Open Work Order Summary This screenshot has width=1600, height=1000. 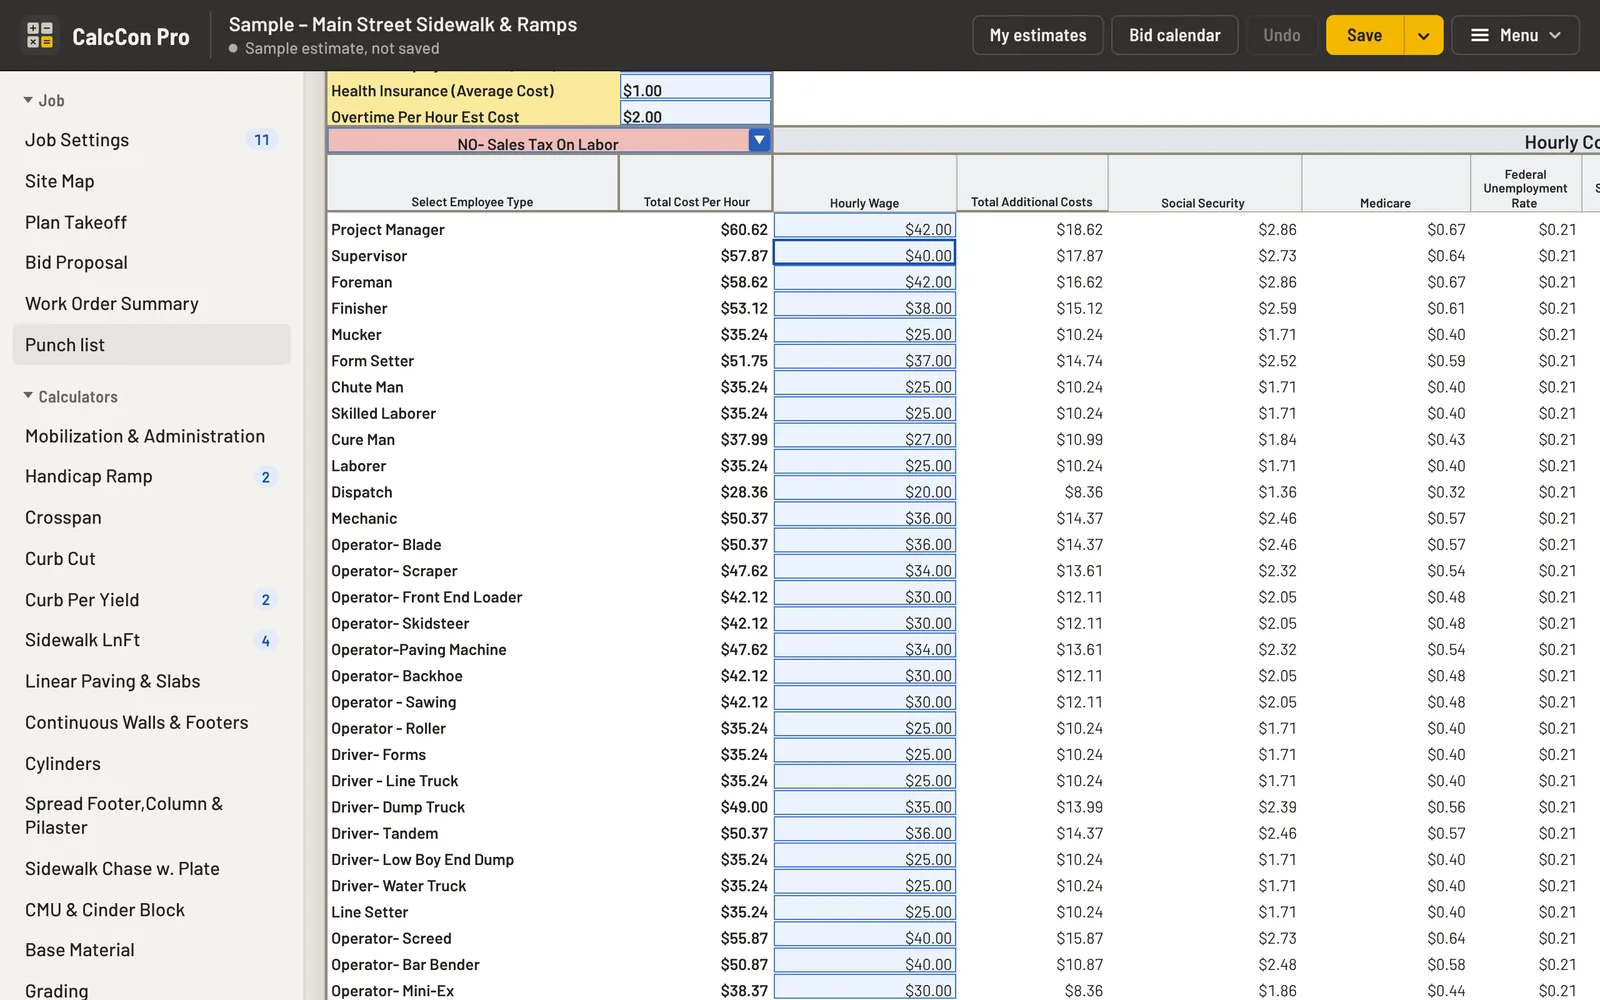click(152, 303)
